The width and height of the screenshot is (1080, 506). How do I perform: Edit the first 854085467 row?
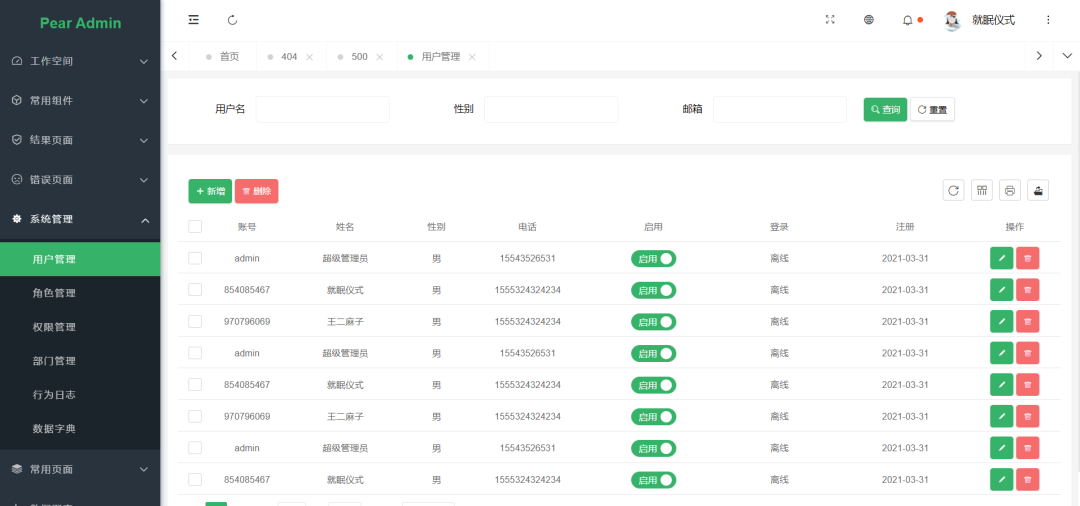click(x=1001, y=290)
